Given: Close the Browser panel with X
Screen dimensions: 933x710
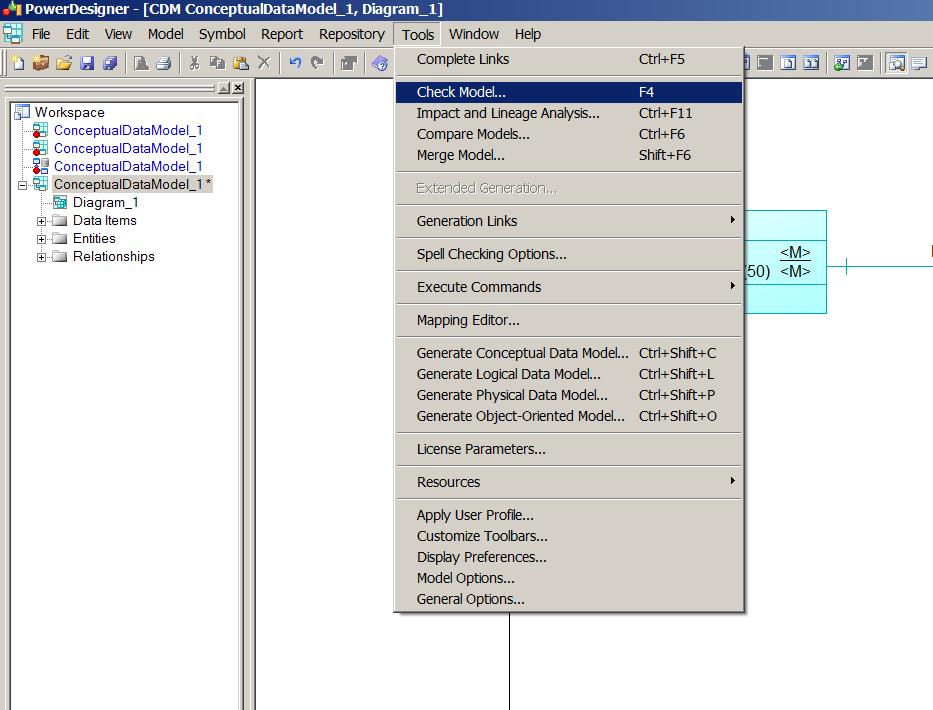Looking at the screenshot, I should pos(238,88).
